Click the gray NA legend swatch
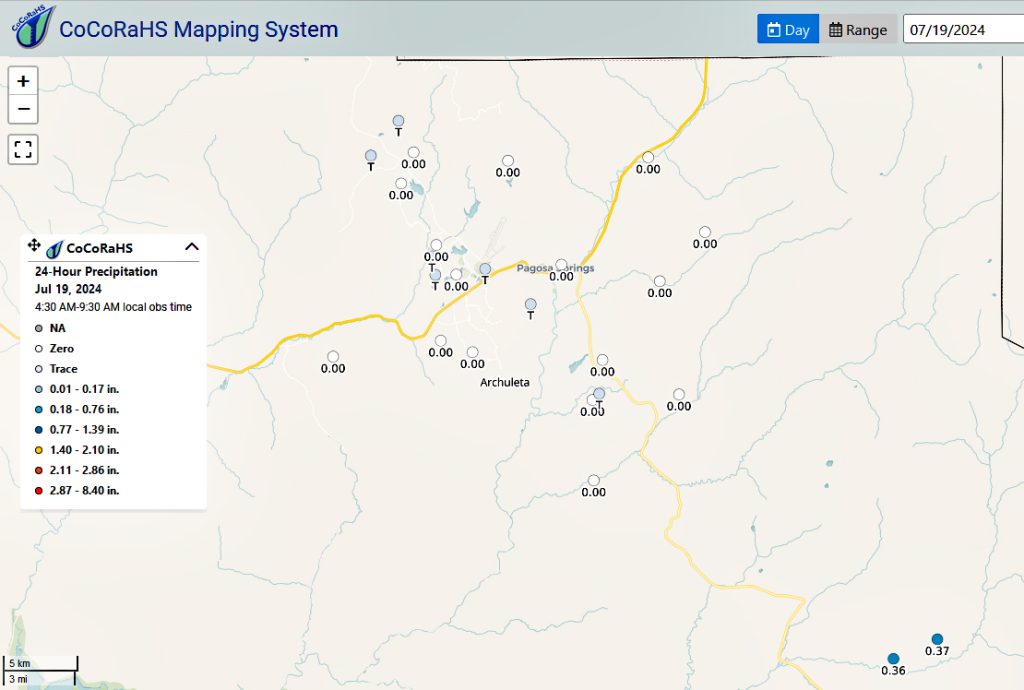This screenshot has width=1024, height=690. [x=39, y=328]
